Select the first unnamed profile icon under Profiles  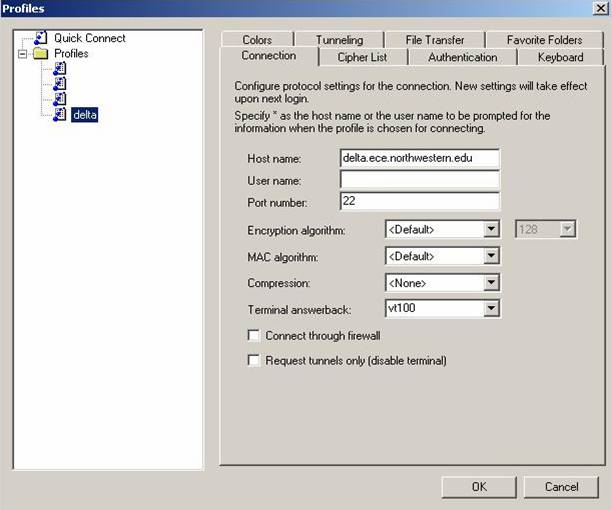coord(59,69)
